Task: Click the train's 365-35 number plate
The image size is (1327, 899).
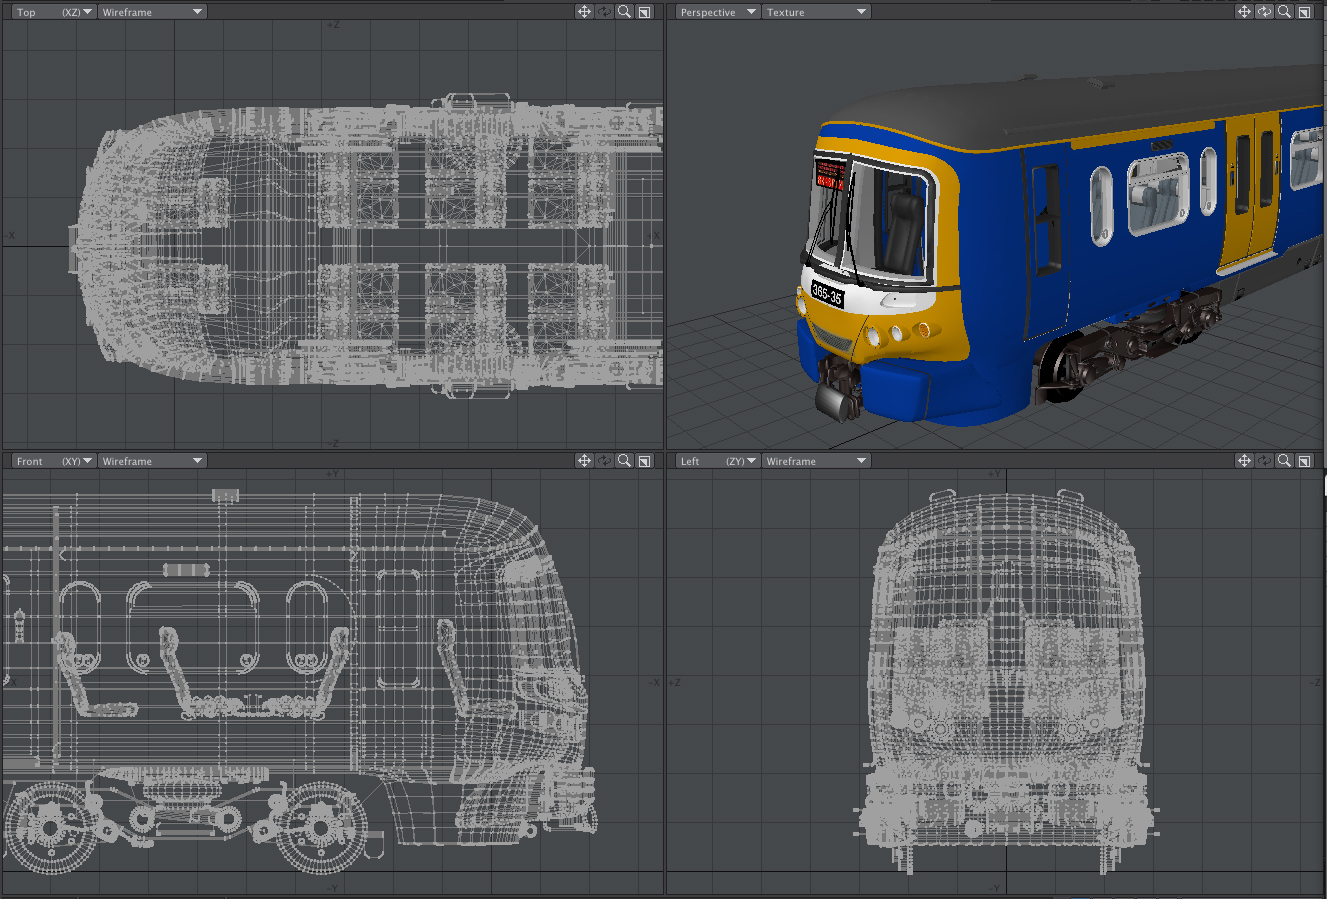Action: (x=827, y=294)
